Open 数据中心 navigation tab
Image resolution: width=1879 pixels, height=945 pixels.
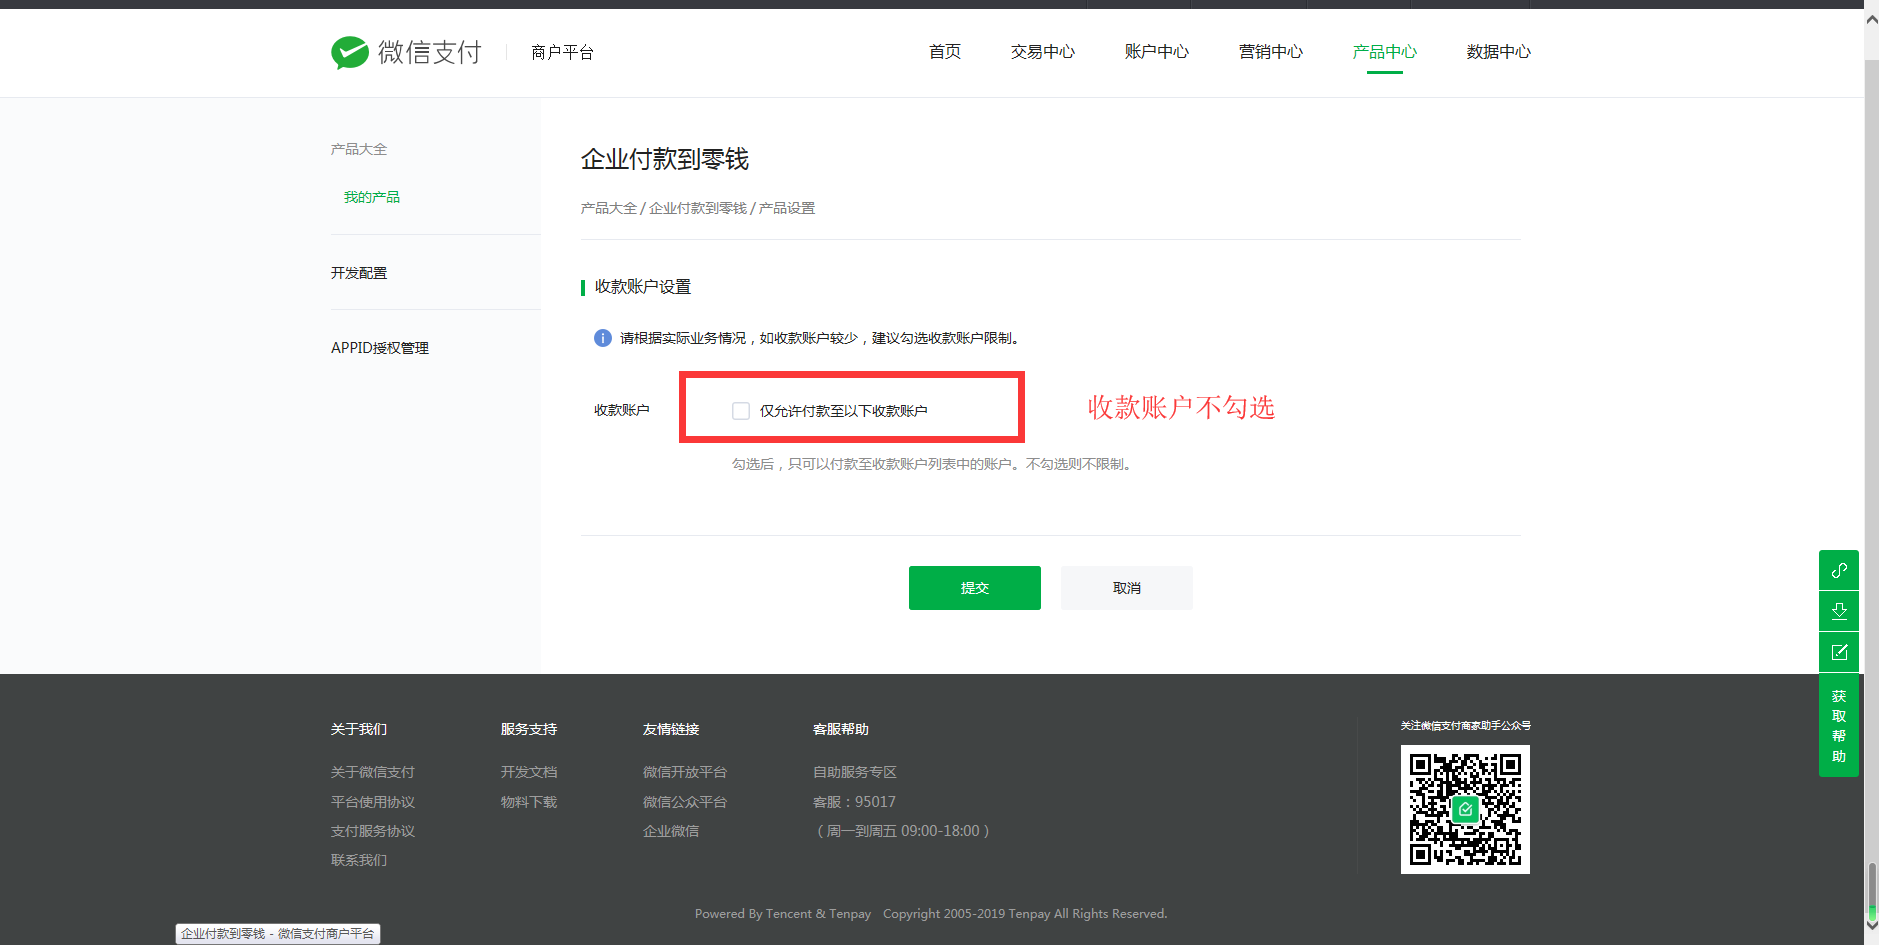pyautogui.click(x=1499, y=52)
